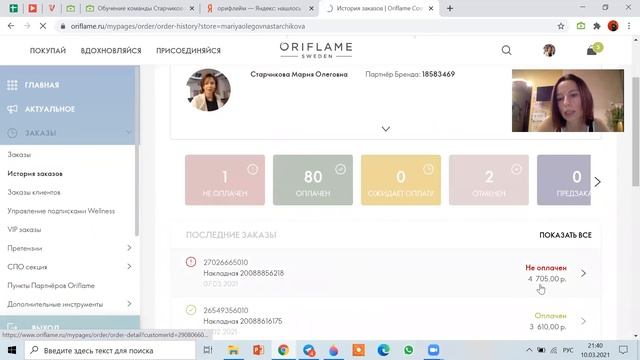Click profile photo of Старчикова
This screenshot has width=640, height=360.
tap(208, 89)
